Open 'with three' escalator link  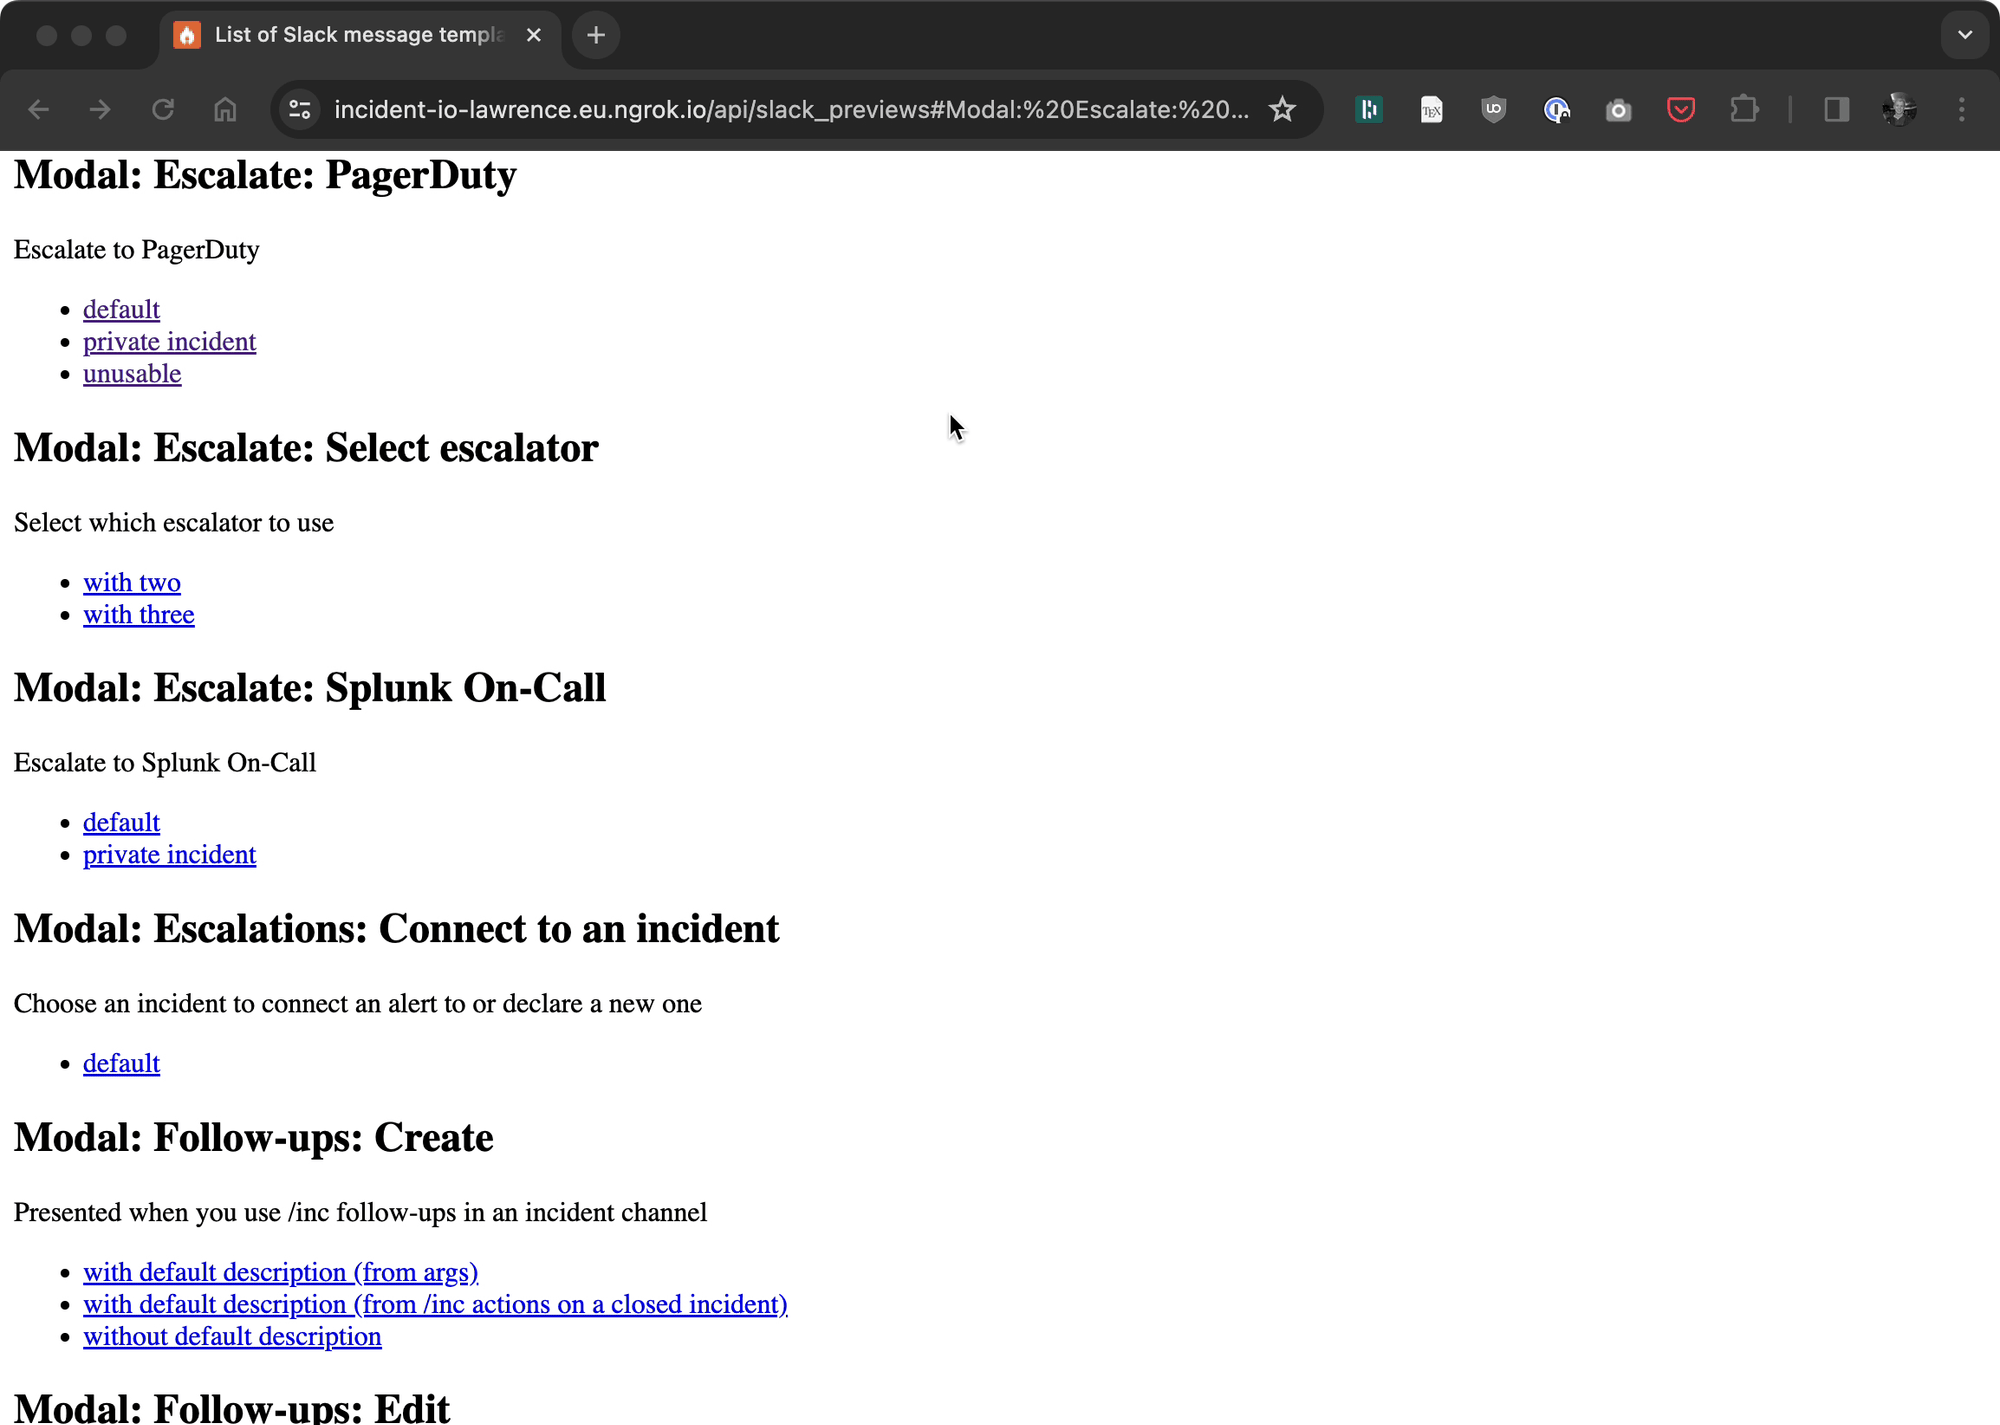coord(138,615)
